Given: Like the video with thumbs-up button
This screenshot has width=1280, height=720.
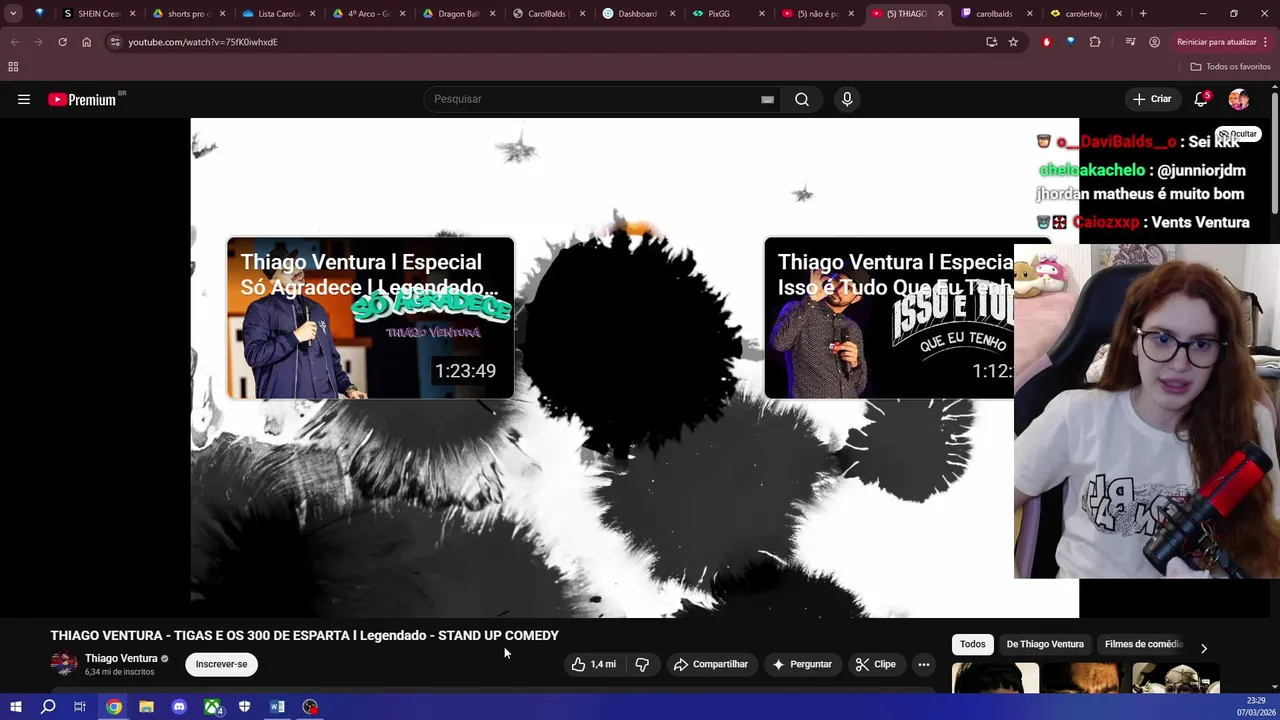Looking at the screenshot, I should click(594, 664).
